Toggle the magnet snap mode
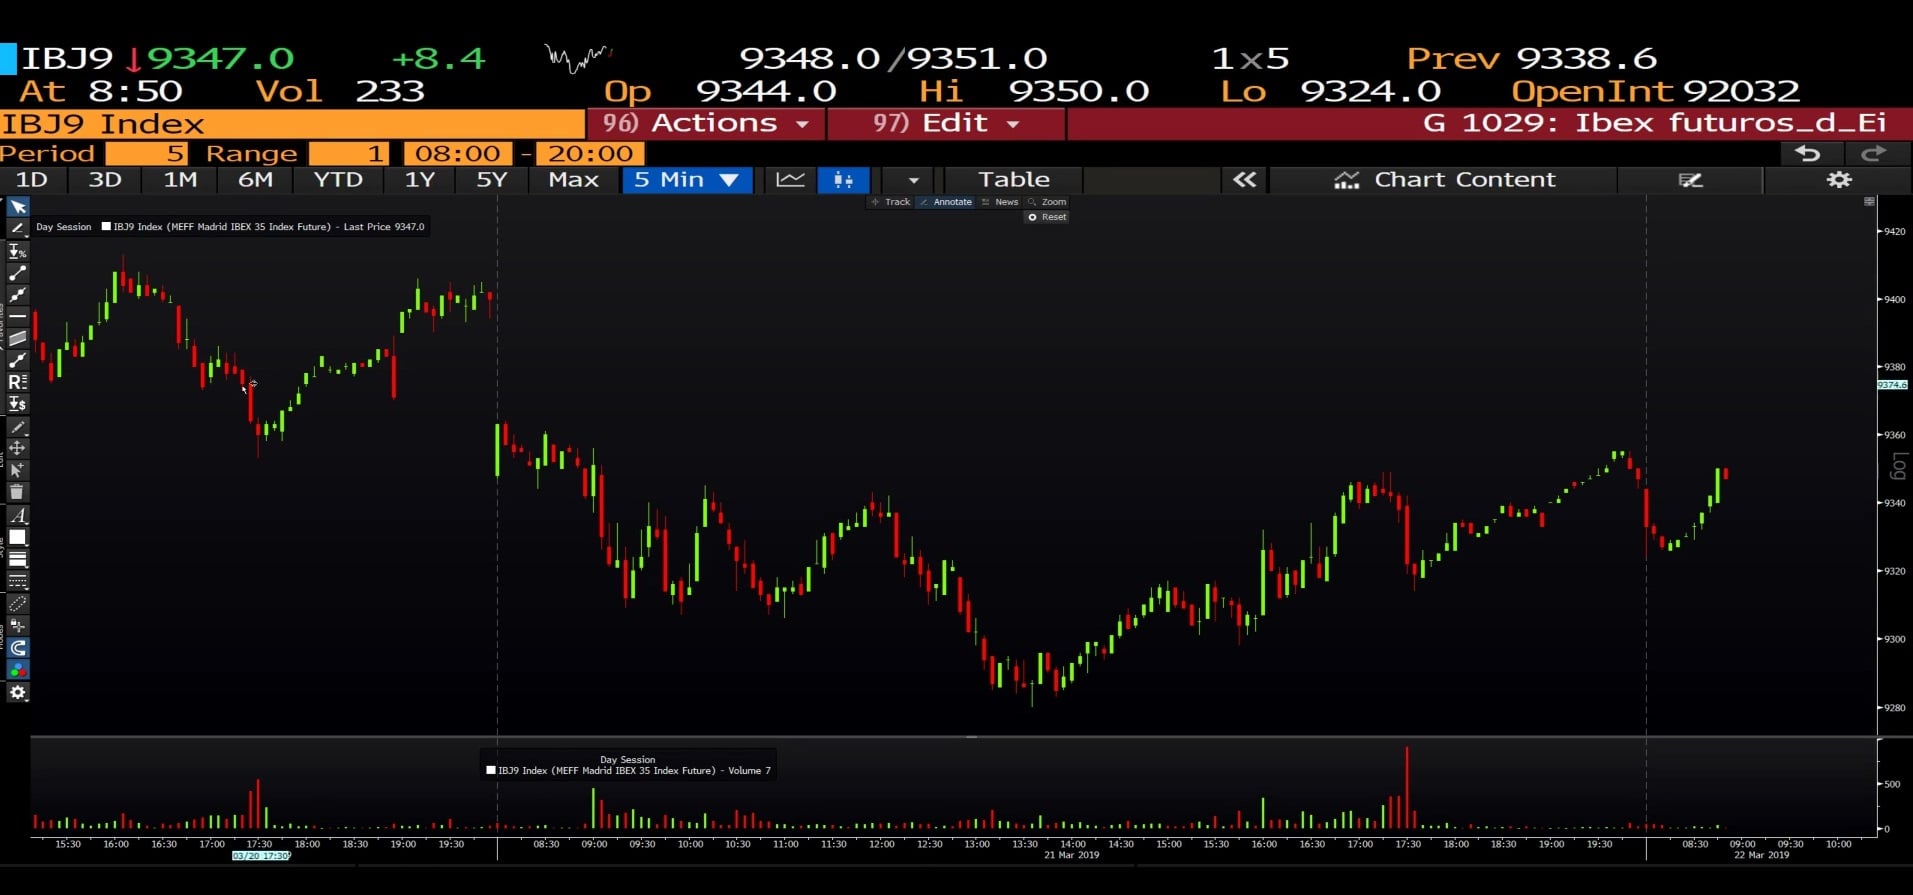The height and width of the screenshot is (895, 1913). pos(18,648)
